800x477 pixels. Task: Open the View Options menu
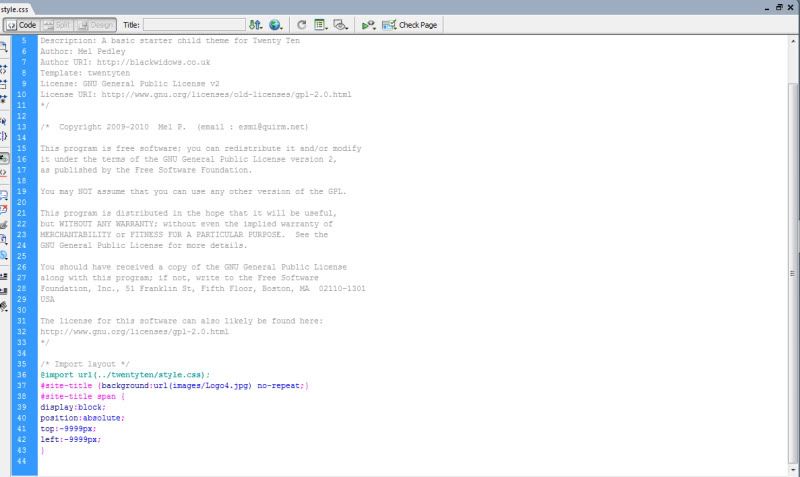coord(321,24)
